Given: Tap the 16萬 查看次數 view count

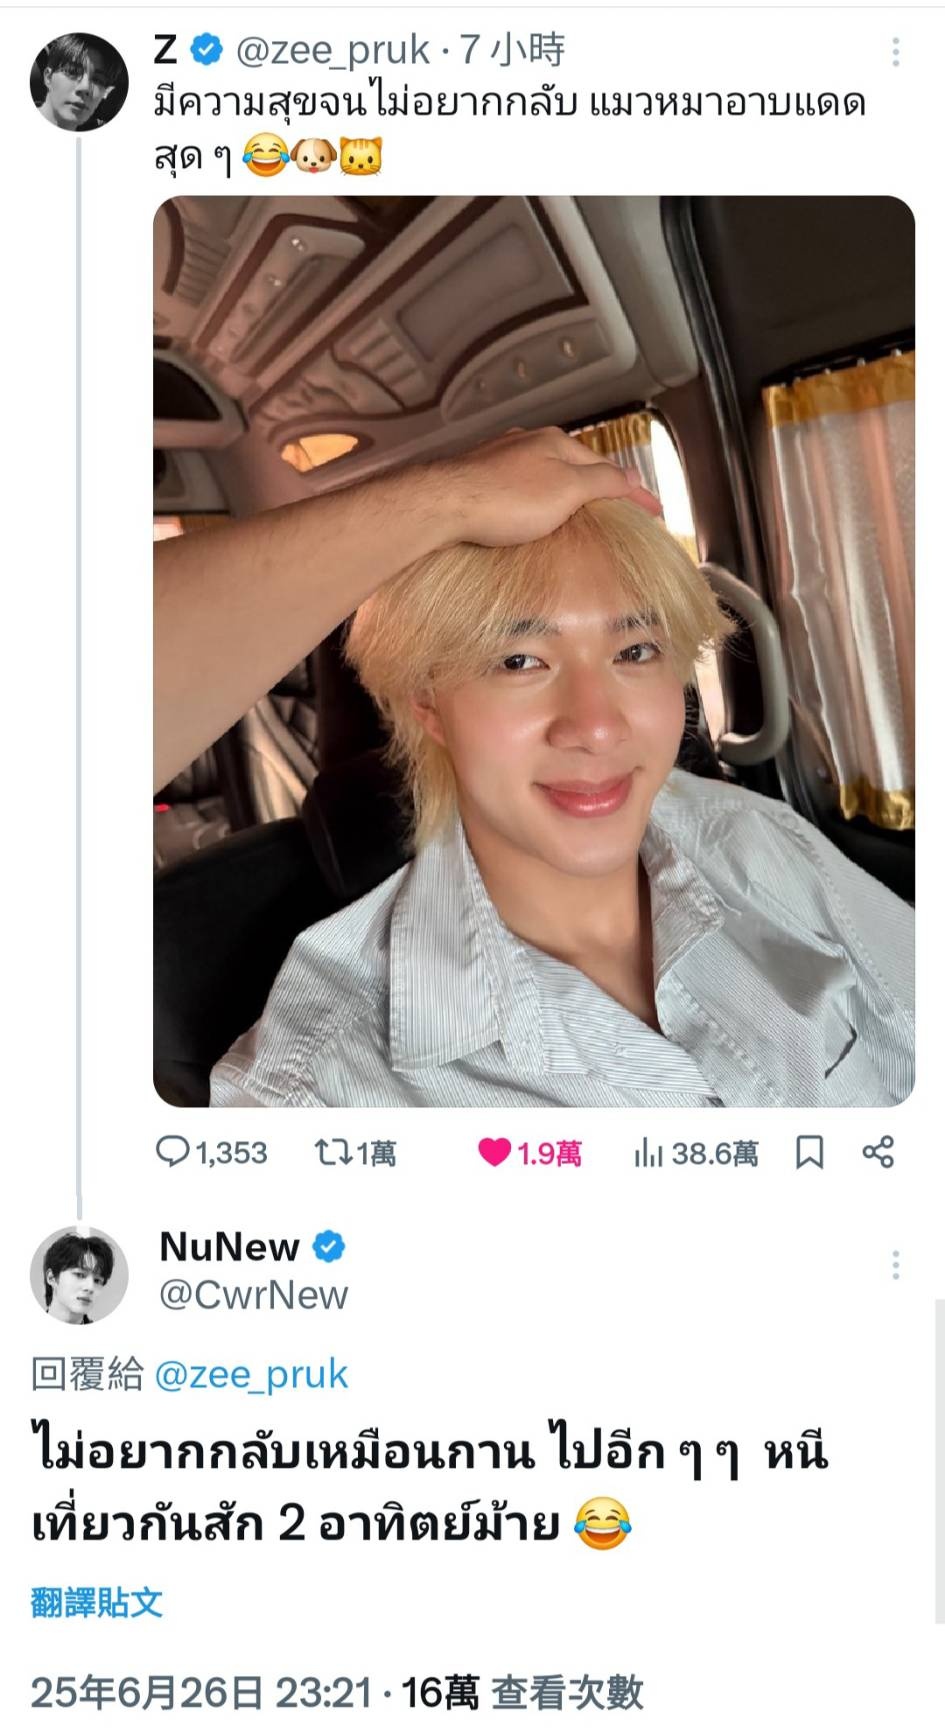Looking at the screenshot, I should point(522,1692).
